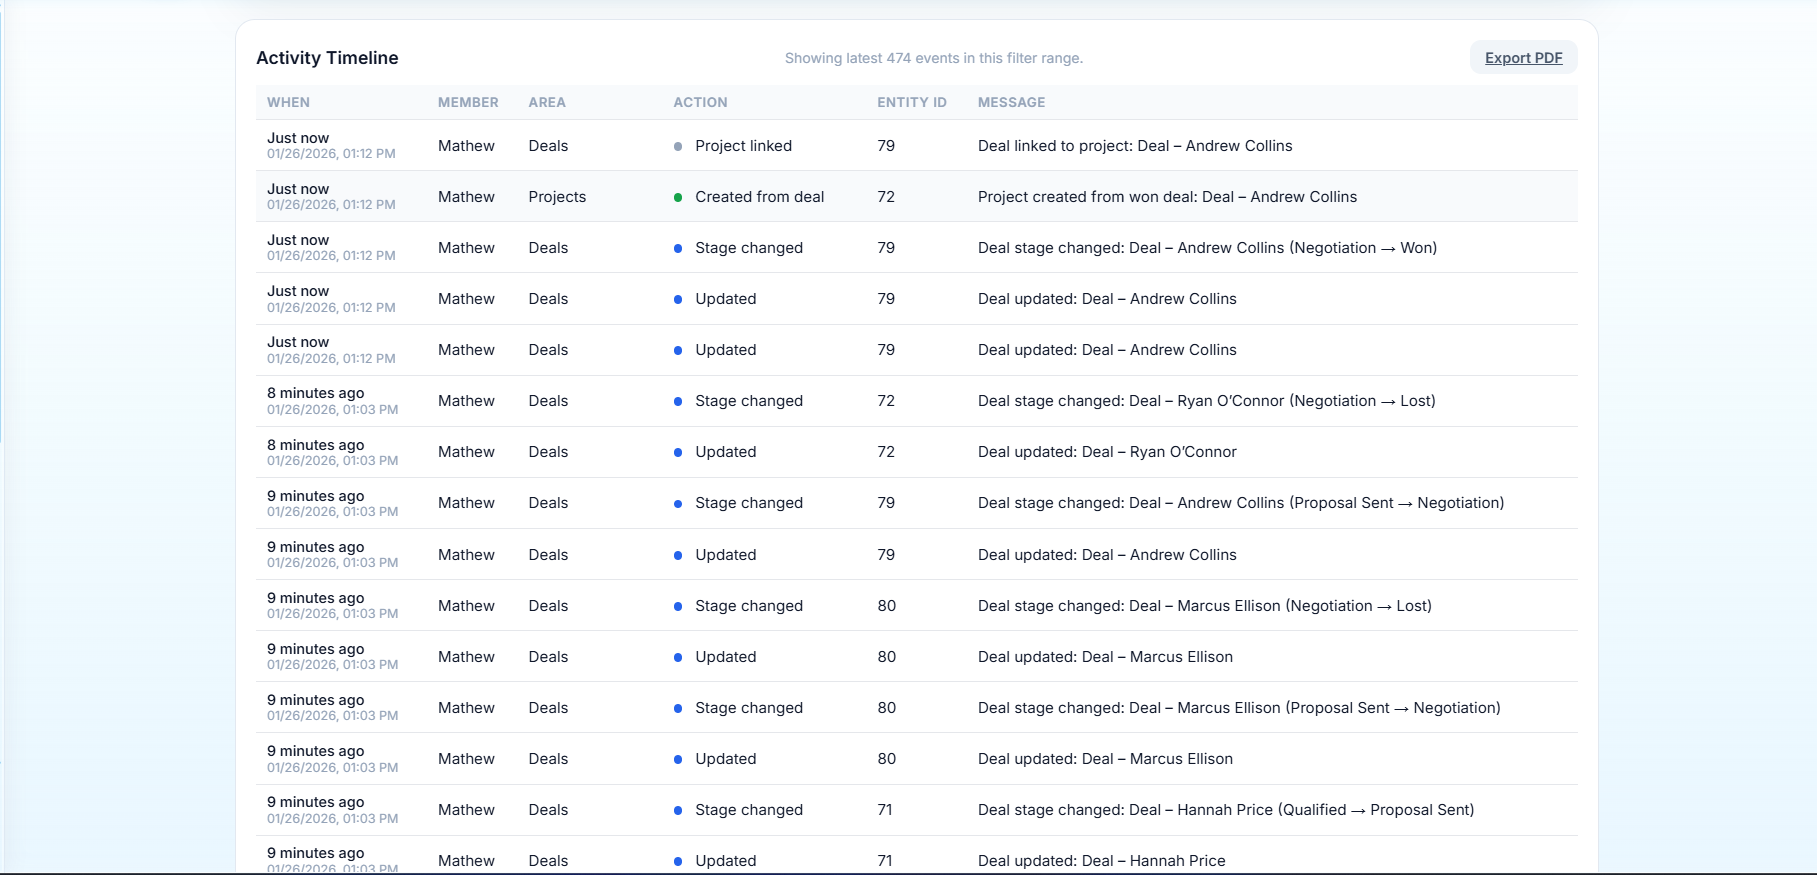Open 'Deal linked to project' message
1817x875 pixels.
1134,146
